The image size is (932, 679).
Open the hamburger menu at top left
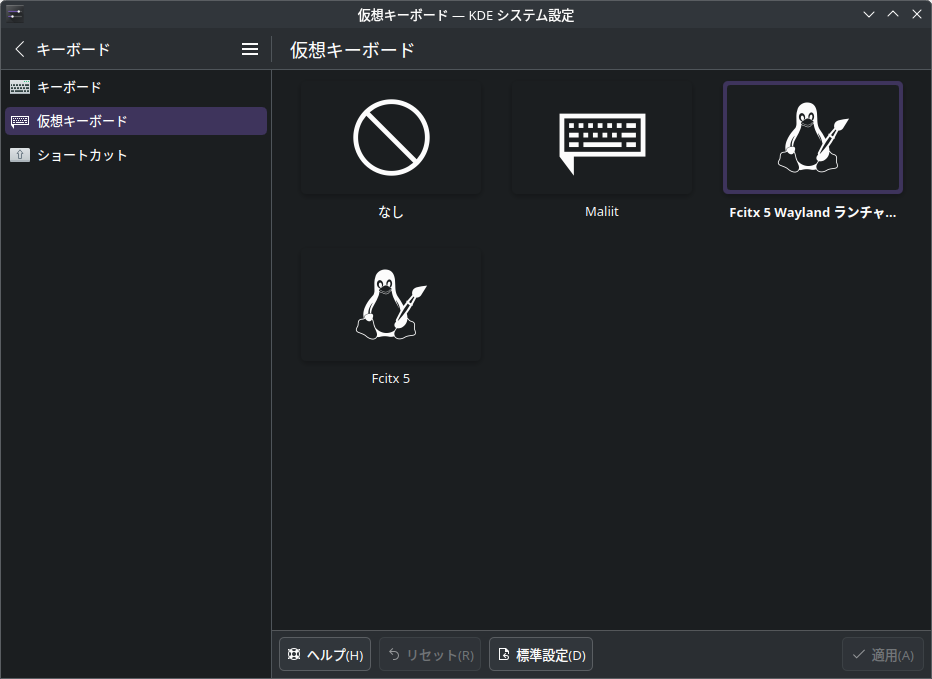tap(249, 48)
